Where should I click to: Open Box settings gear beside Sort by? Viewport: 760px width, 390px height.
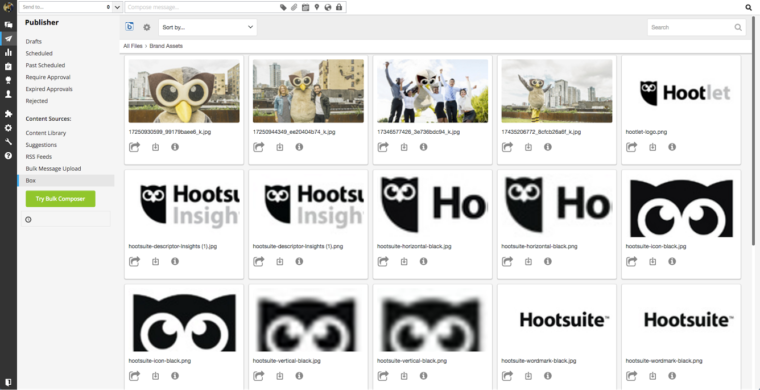(x=147, y=28)
